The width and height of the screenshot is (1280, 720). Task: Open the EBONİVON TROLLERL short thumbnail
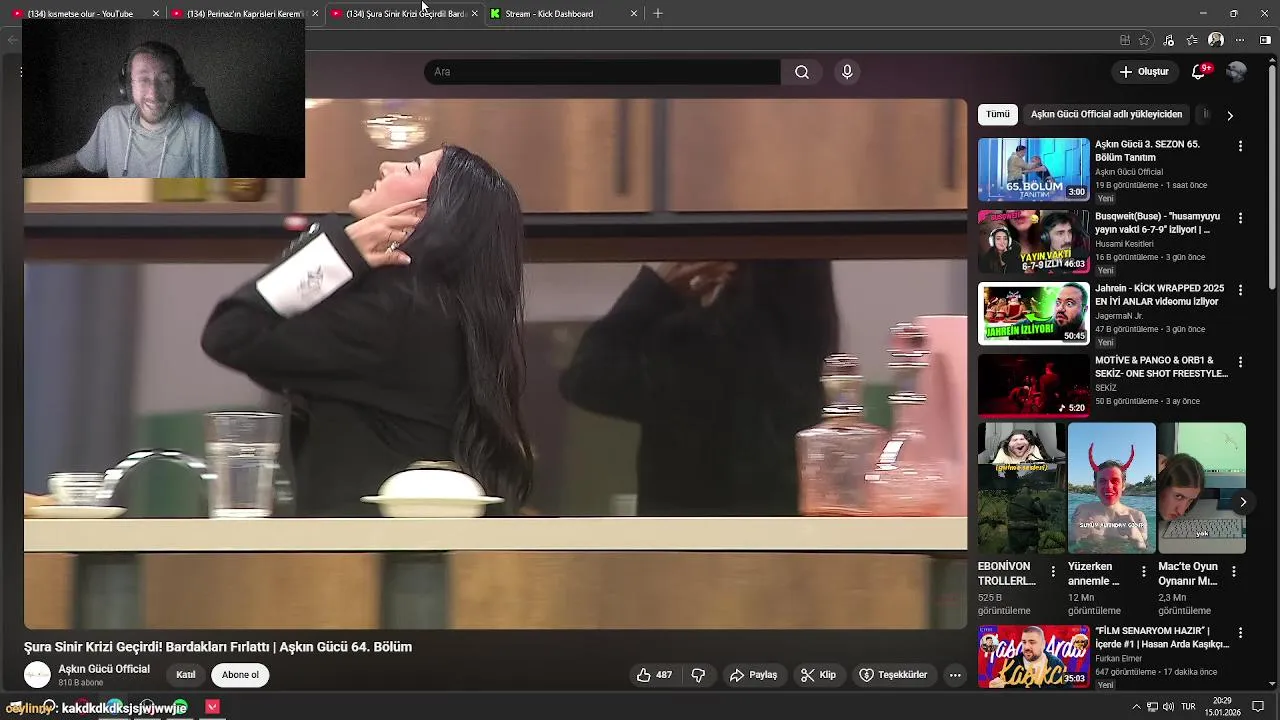pyautogui.click(x=1021, y=488)
